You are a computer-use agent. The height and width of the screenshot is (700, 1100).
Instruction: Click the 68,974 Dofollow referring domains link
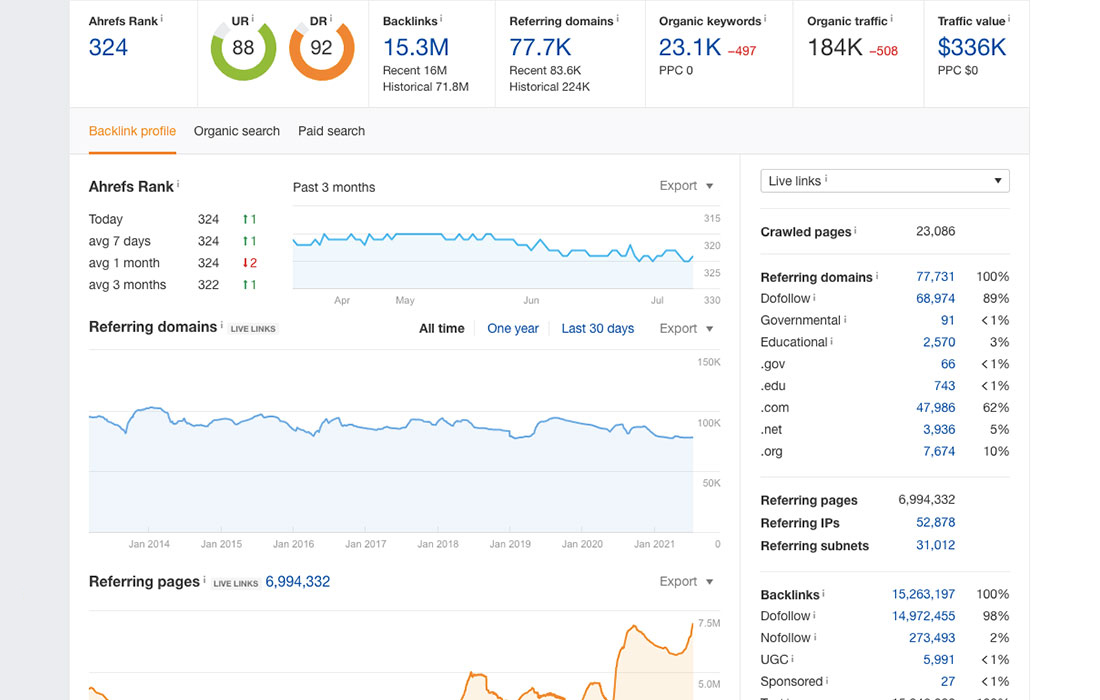(935, 298)
